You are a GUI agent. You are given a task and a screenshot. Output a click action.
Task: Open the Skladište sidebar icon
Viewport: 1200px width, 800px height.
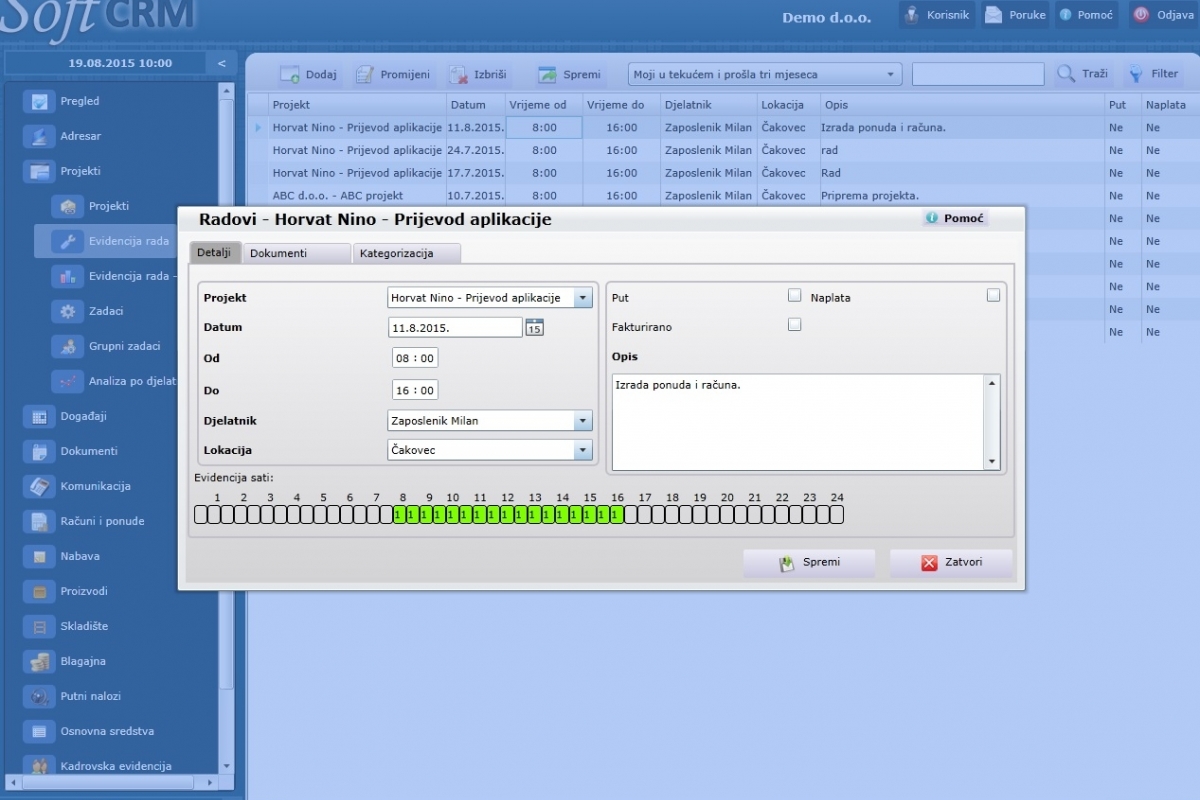point(40,626)
